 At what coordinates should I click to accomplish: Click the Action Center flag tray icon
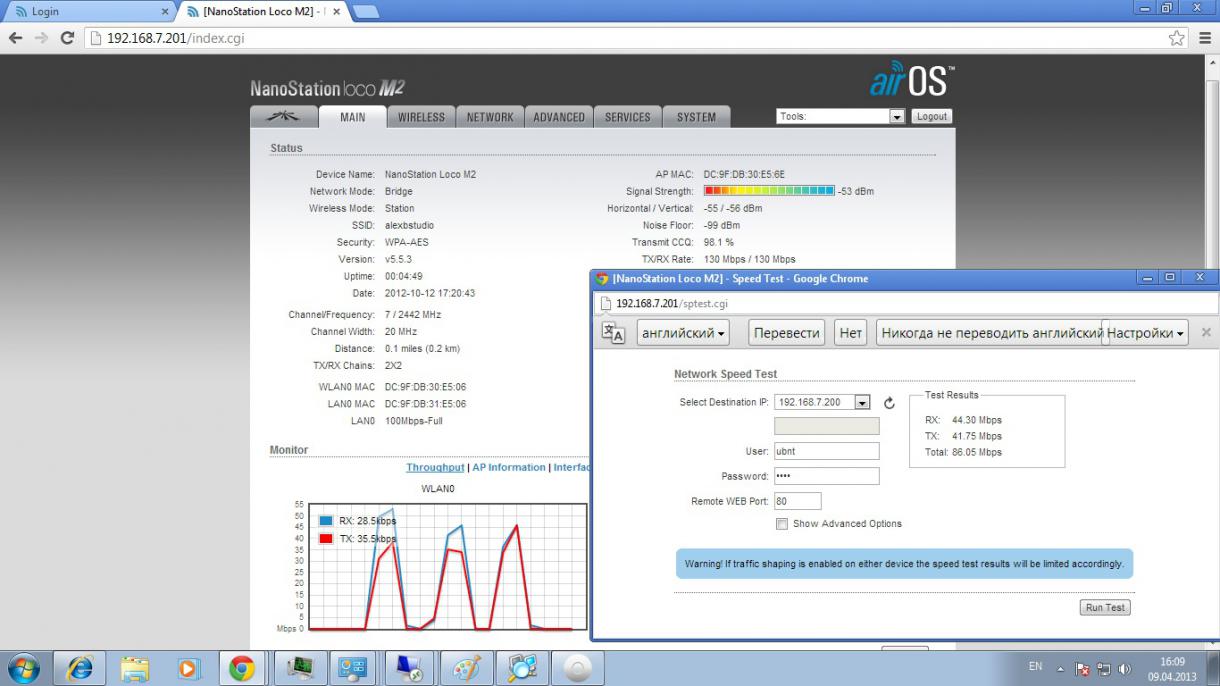[1082, 668]
